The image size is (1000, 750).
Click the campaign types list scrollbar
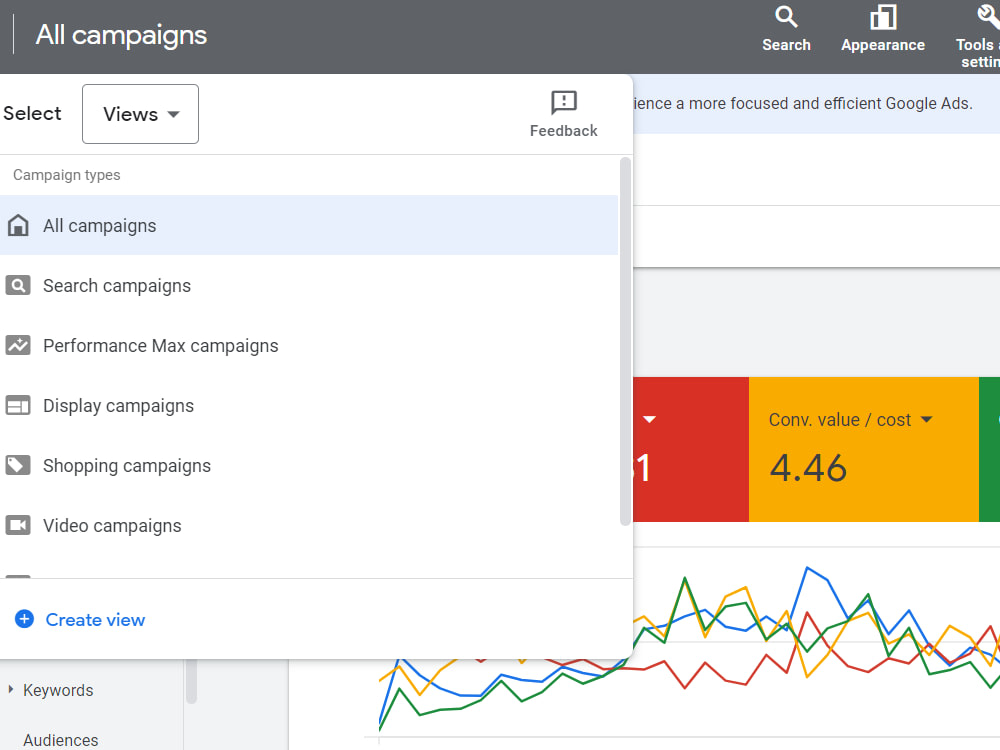[625, 341]
